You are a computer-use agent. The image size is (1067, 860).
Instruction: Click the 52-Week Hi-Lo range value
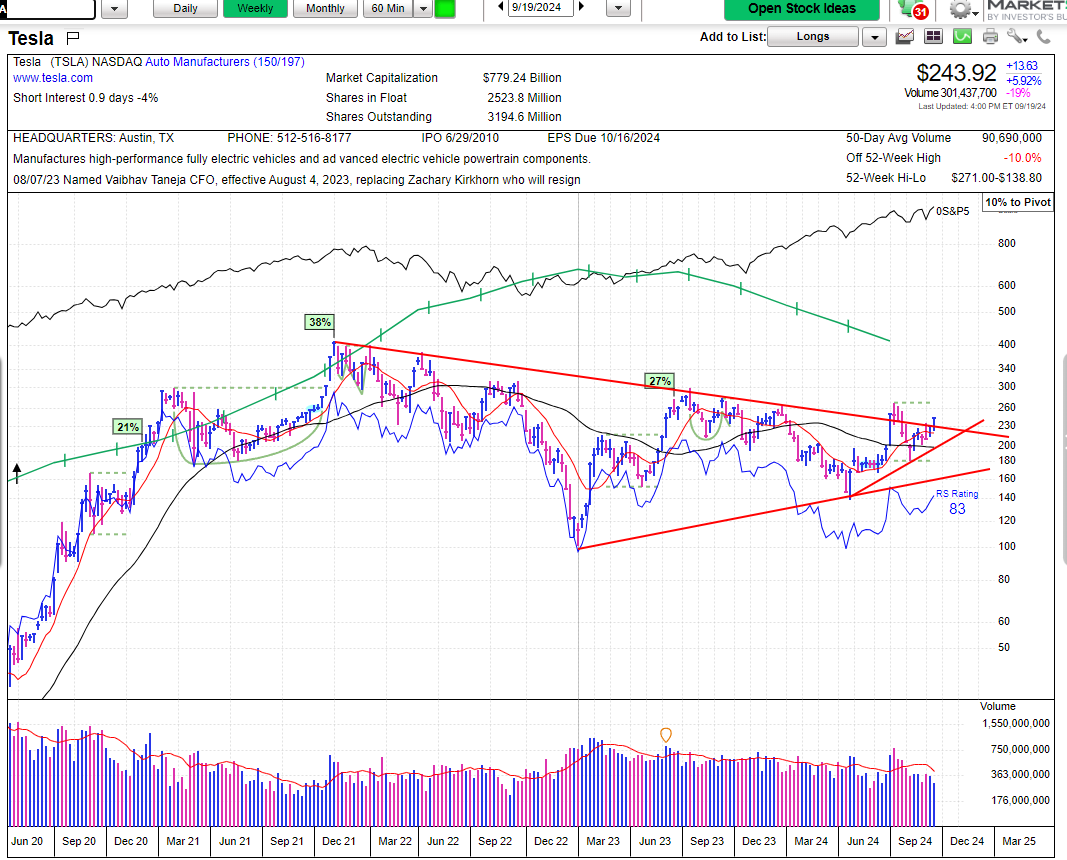996,178
